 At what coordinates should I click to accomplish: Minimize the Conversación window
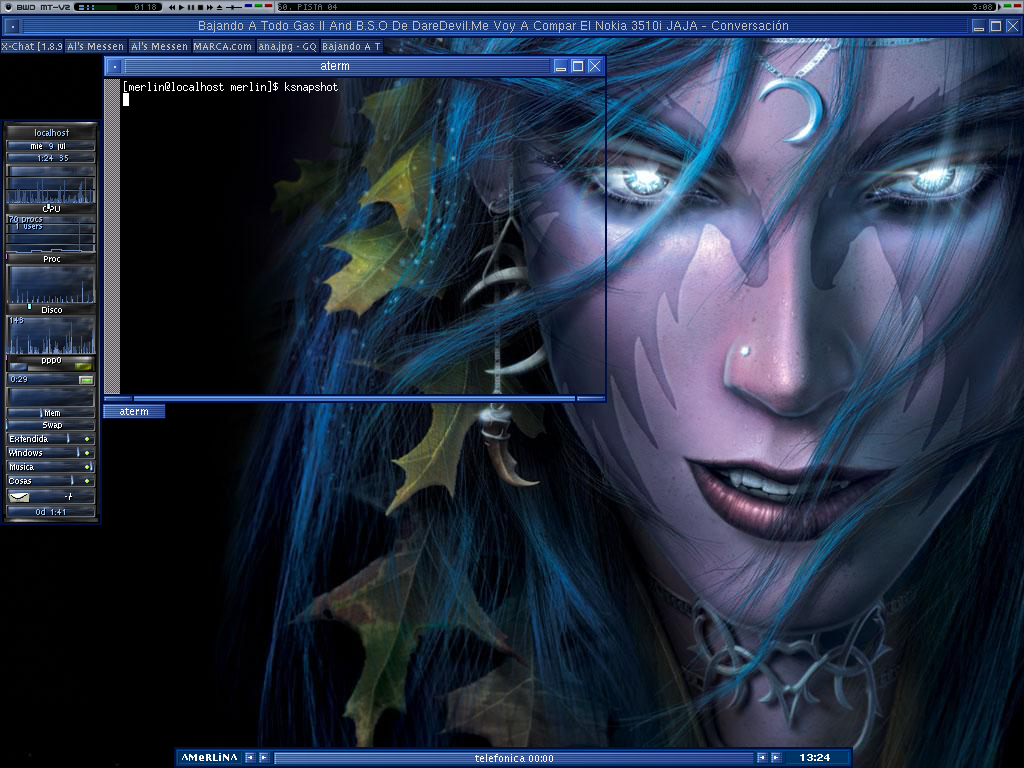978,26
